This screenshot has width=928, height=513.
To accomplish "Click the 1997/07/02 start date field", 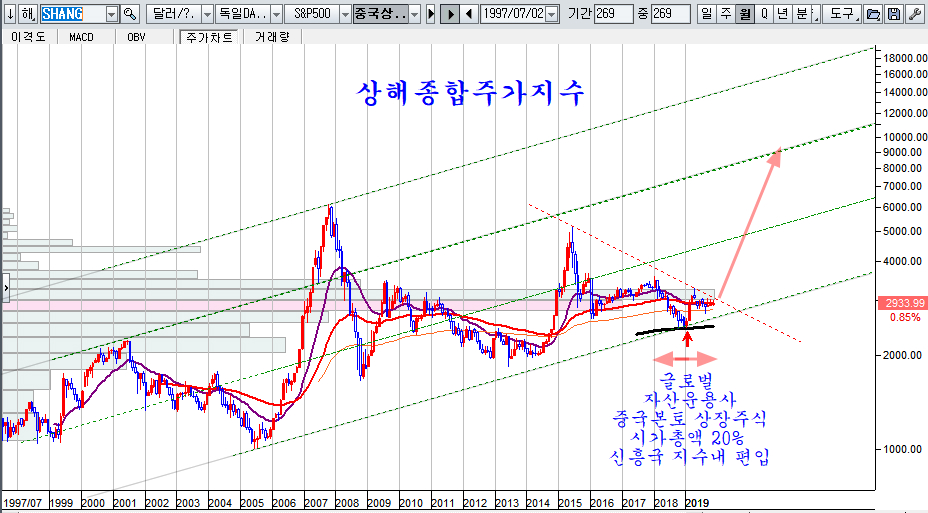I will 513,14.
